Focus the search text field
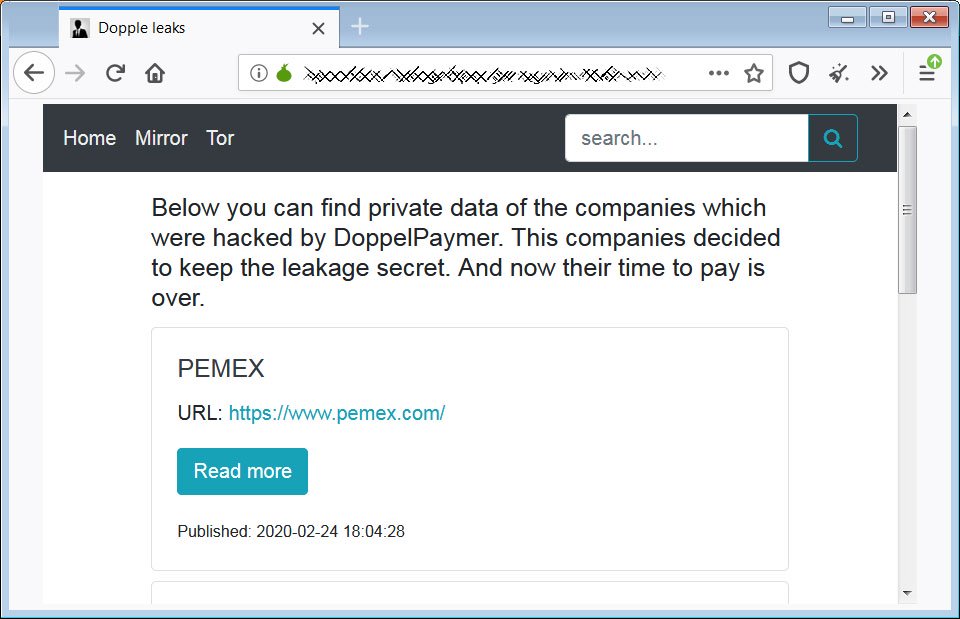 pos(686,139)
